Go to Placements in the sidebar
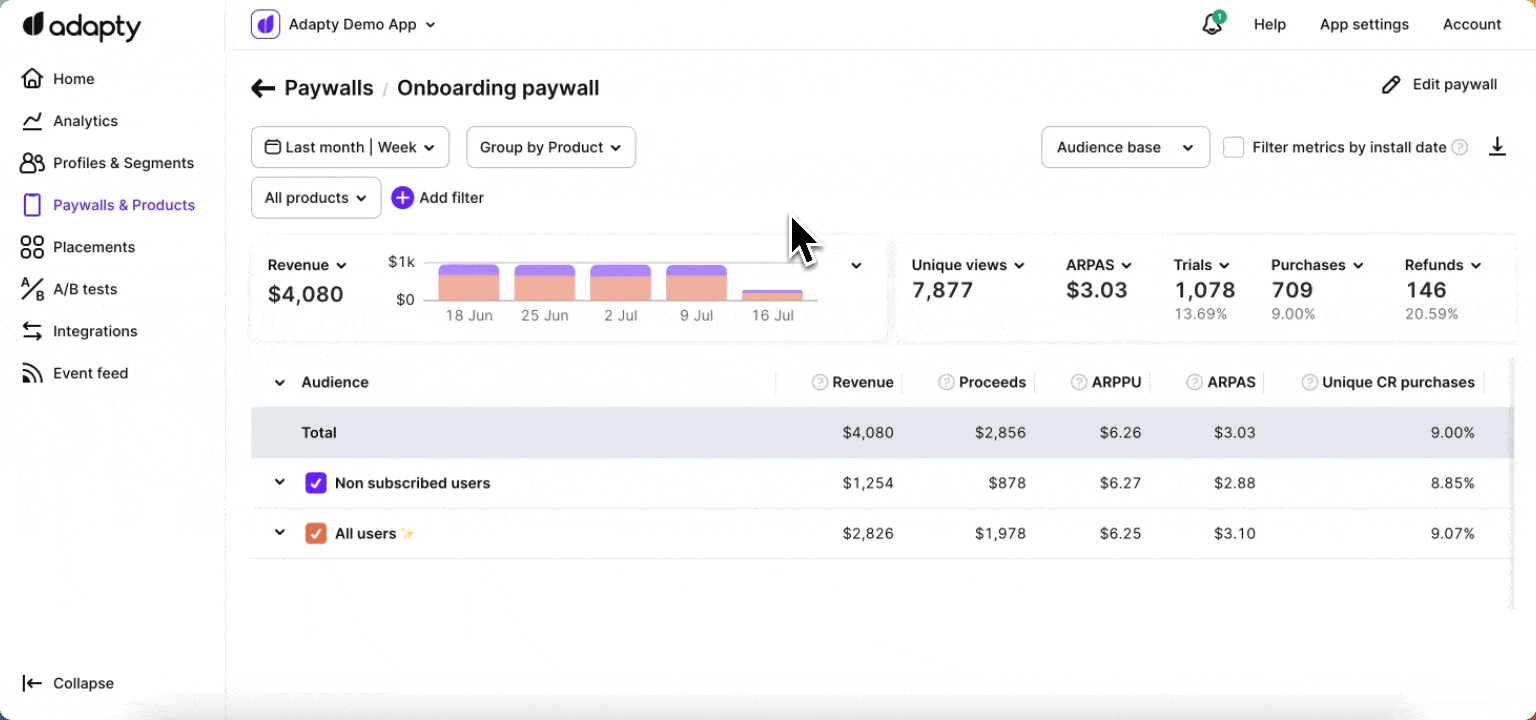Image resolution: width=1536 pixels, height=720 pixels. [93, 247]
